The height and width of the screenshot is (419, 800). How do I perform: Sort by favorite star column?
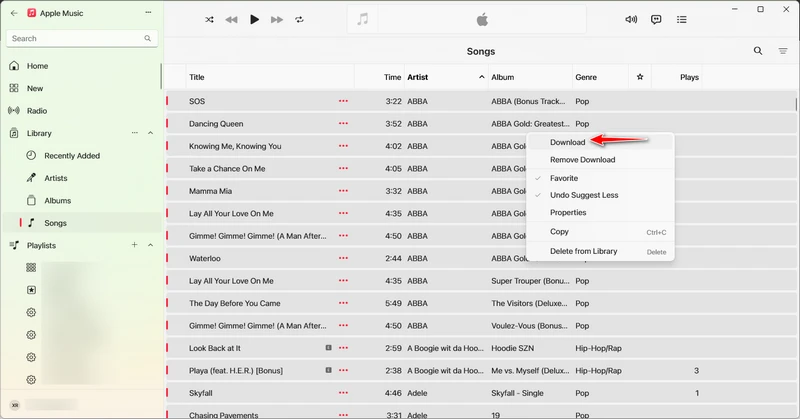point(640,77)
